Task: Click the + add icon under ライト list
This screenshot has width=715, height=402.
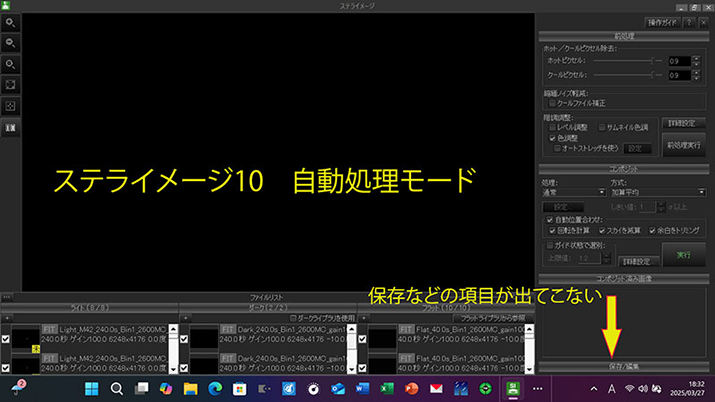Action: pyautogui.click(x=7, y=318)
